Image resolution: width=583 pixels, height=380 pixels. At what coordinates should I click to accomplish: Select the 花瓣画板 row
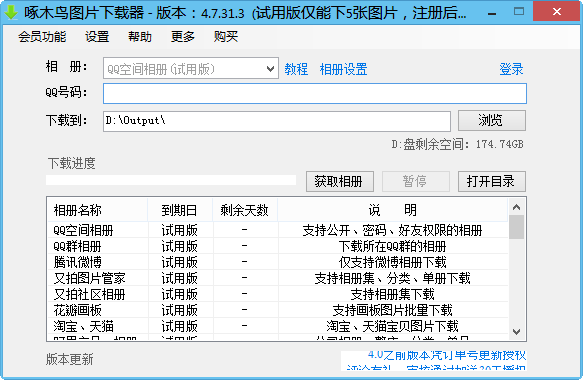(x=277, y=310)
